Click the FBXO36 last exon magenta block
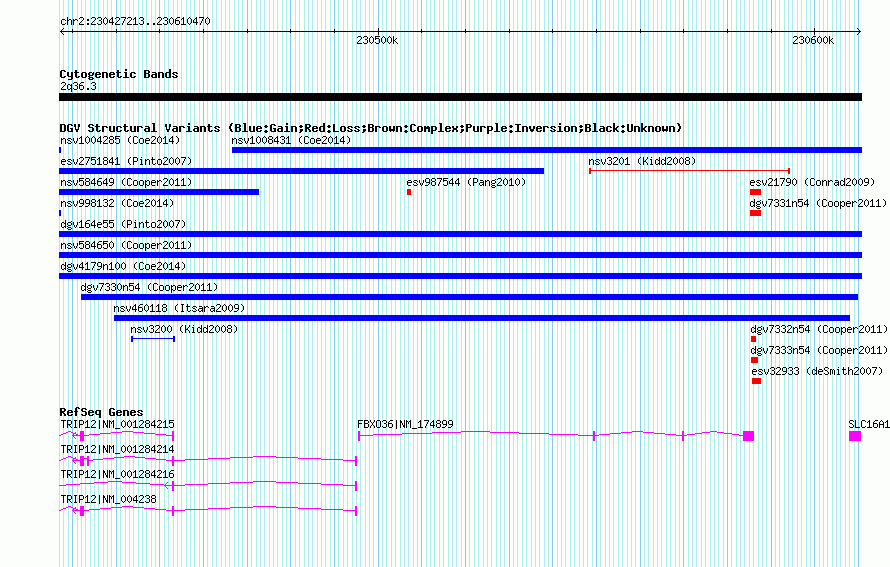The image size is (890, 567). (749, 436)
